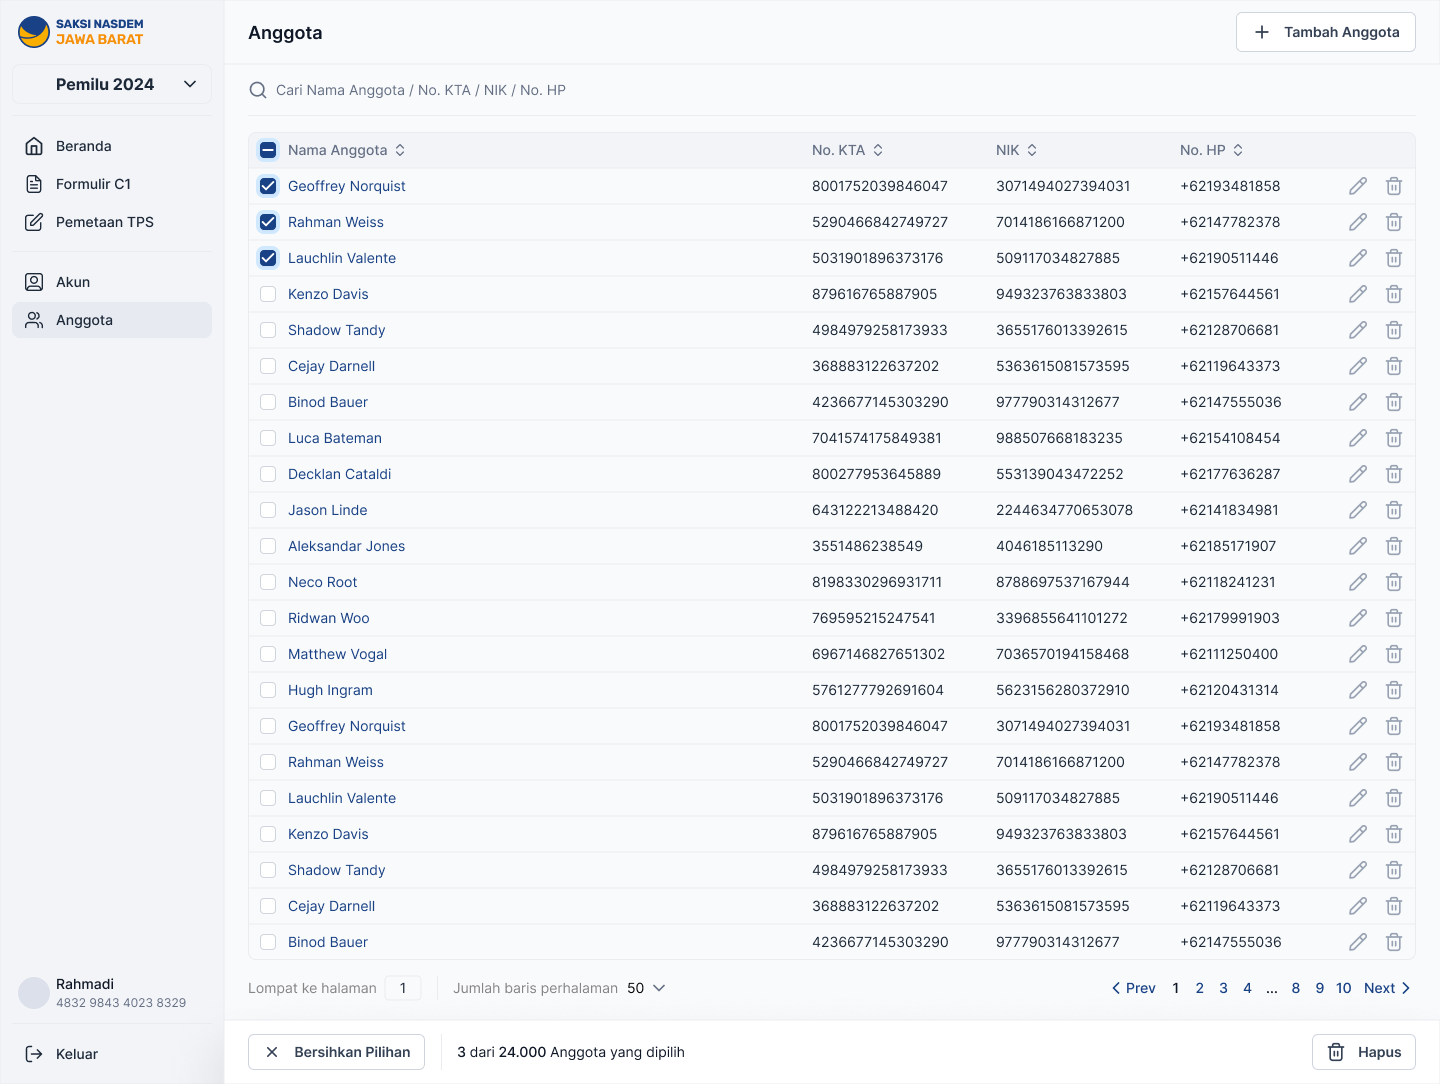Image resolution: width=1440 pixels, height=1084 pixels.
Task: Click the Lompat ke halaman page box
Action: (403, 988)
